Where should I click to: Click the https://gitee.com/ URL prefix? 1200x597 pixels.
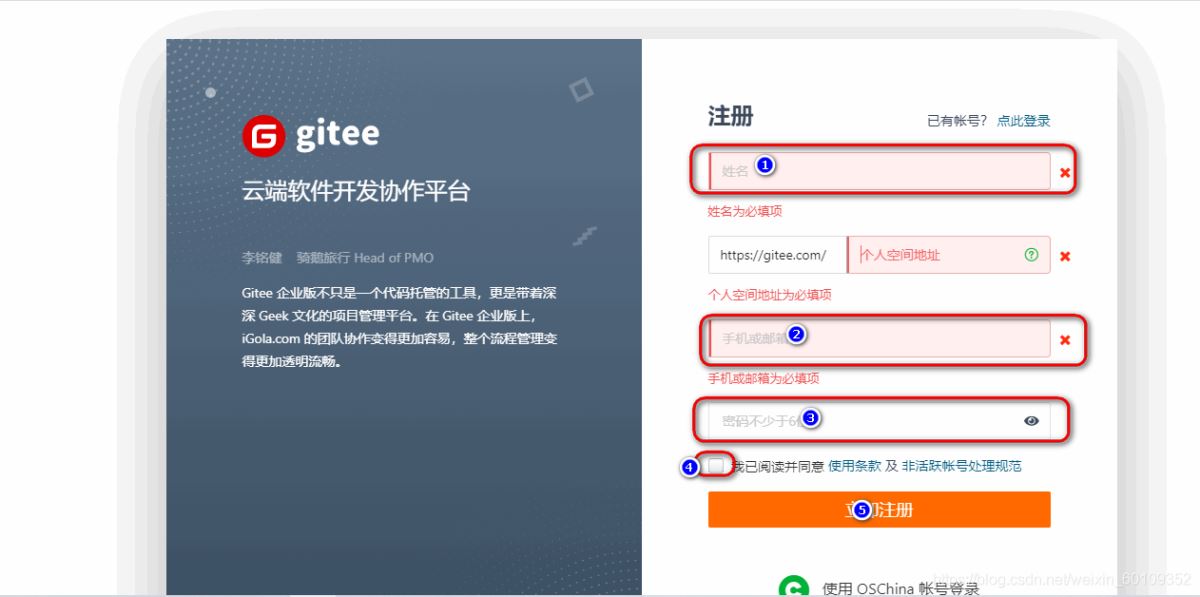click(x=777, y=255)
